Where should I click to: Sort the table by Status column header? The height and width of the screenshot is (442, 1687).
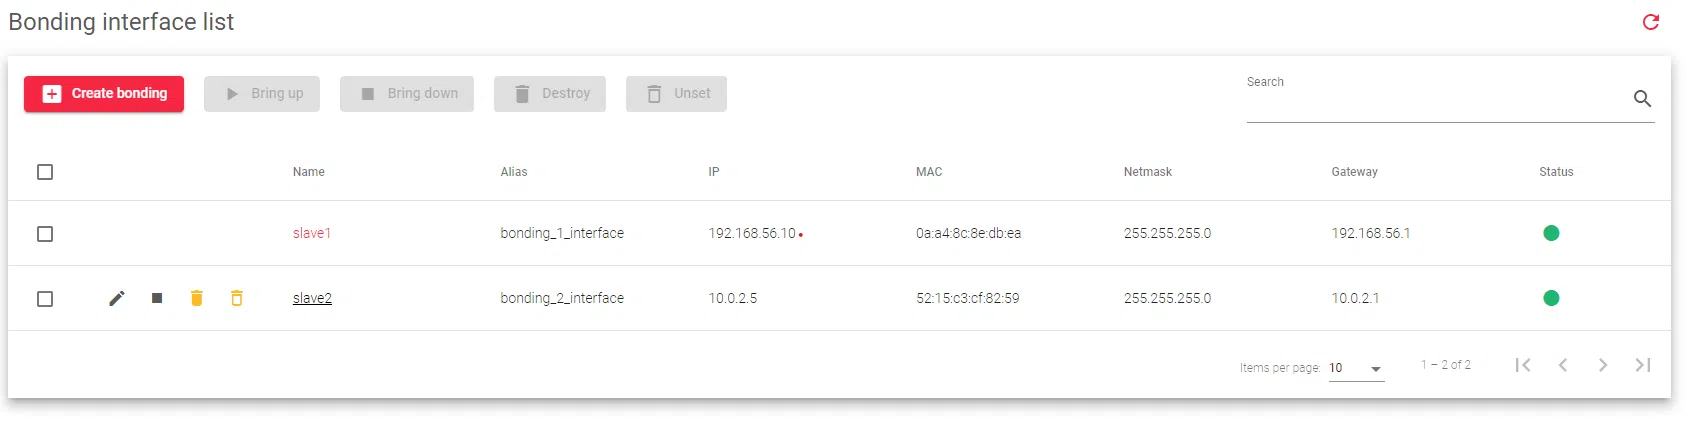[1556, 172]
